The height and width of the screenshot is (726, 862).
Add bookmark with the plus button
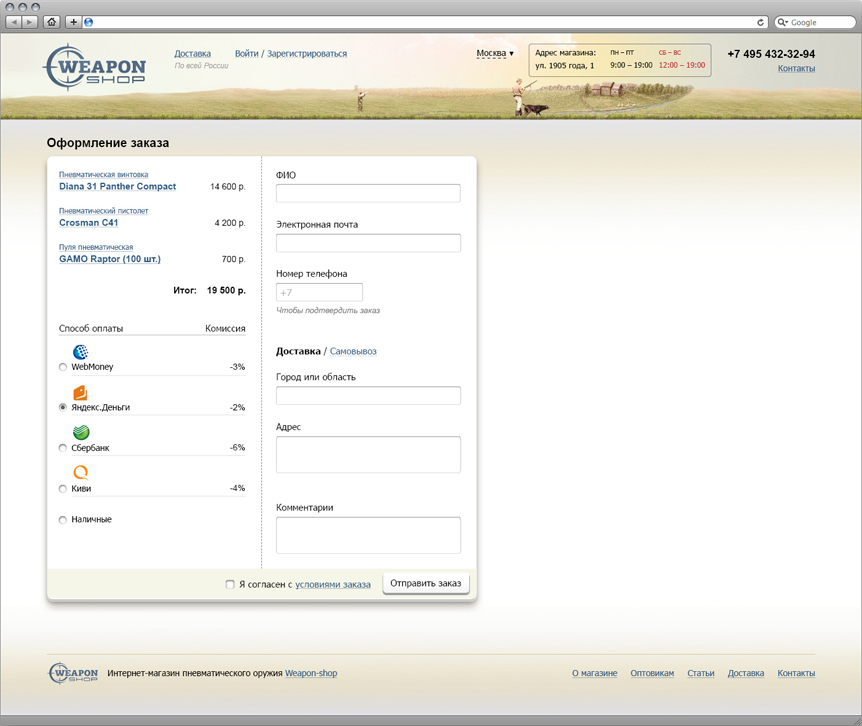(x=73, y=22)
